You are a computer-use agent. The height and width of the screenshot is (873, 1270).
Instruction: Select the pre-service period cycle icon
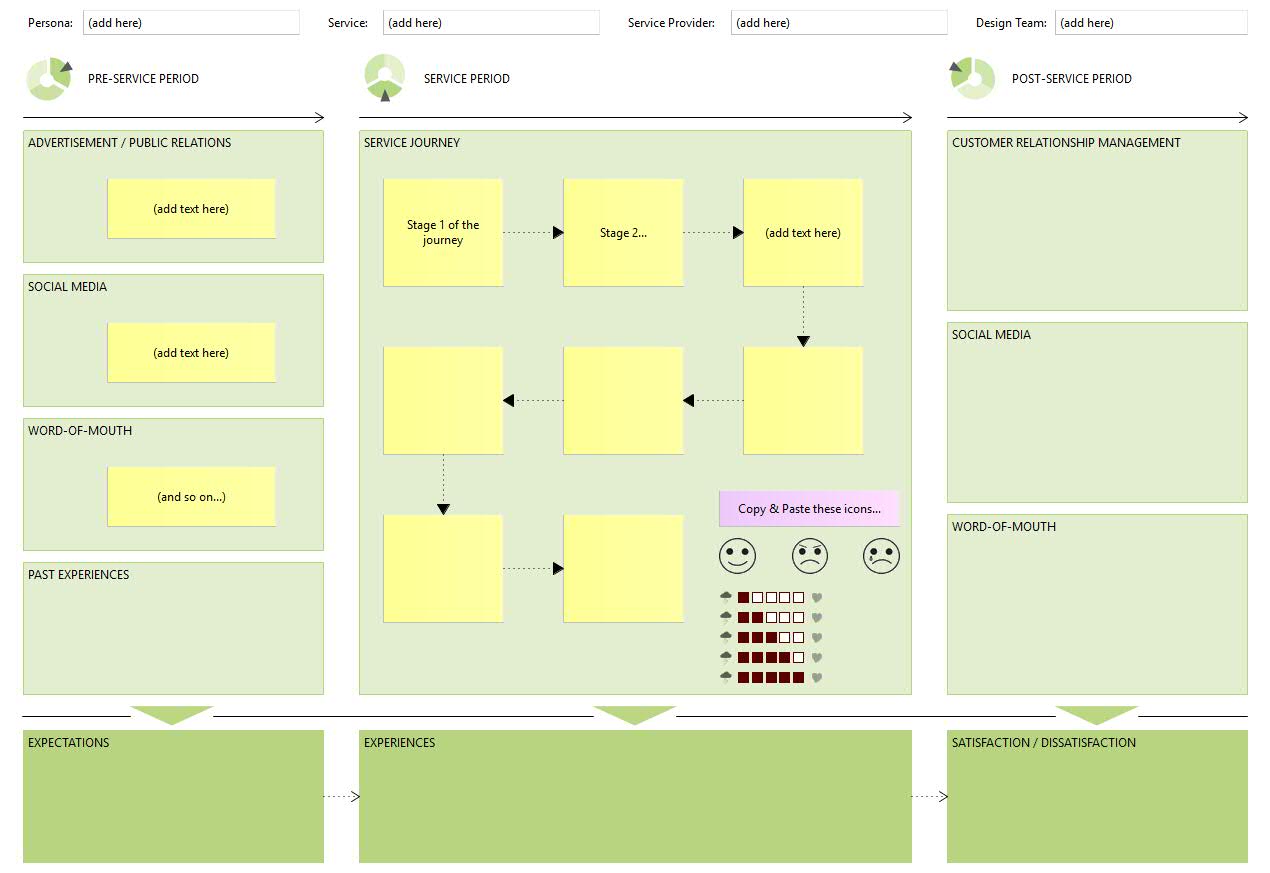(x=49, y=79)
